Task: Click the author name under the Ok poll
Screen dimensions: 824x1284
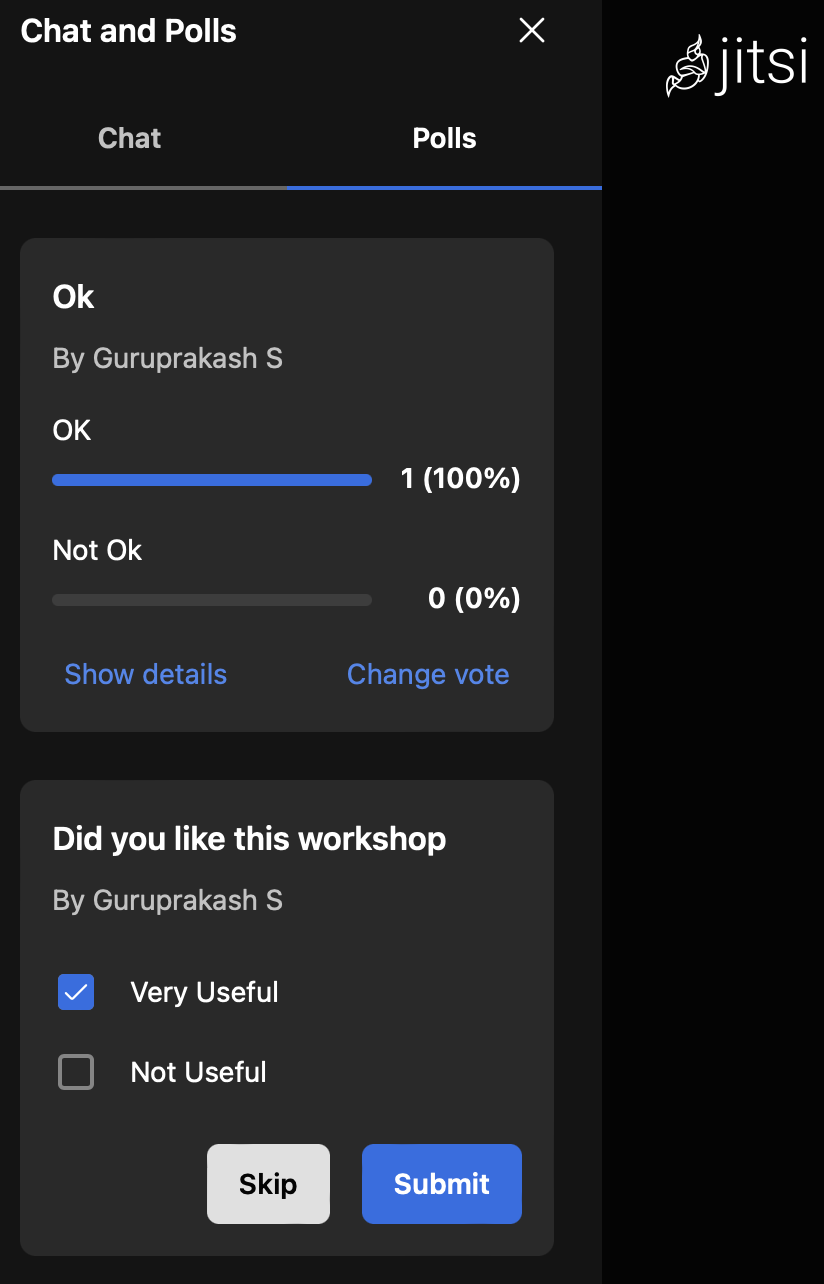Action: coord(168,358)
